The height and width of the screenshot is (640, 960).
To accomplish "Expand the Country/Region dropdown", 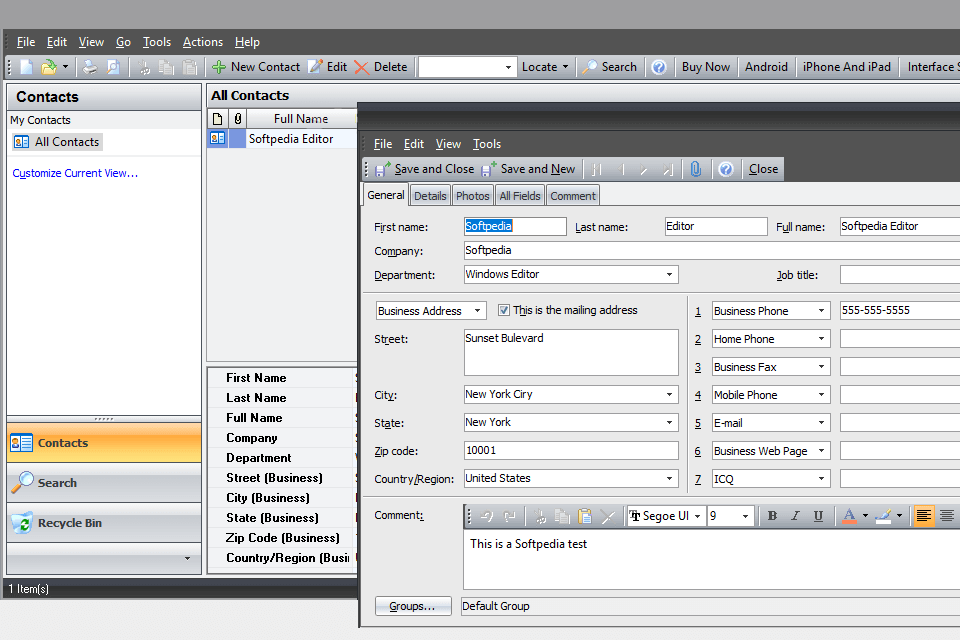I will click(669, 478).
